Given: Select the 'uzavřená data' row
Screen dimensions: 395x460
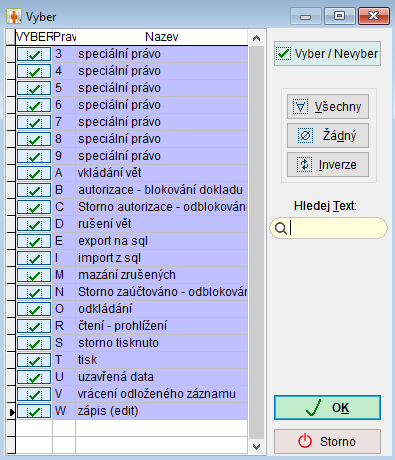Looking at the screenshot, I should [x=132, y=377].
